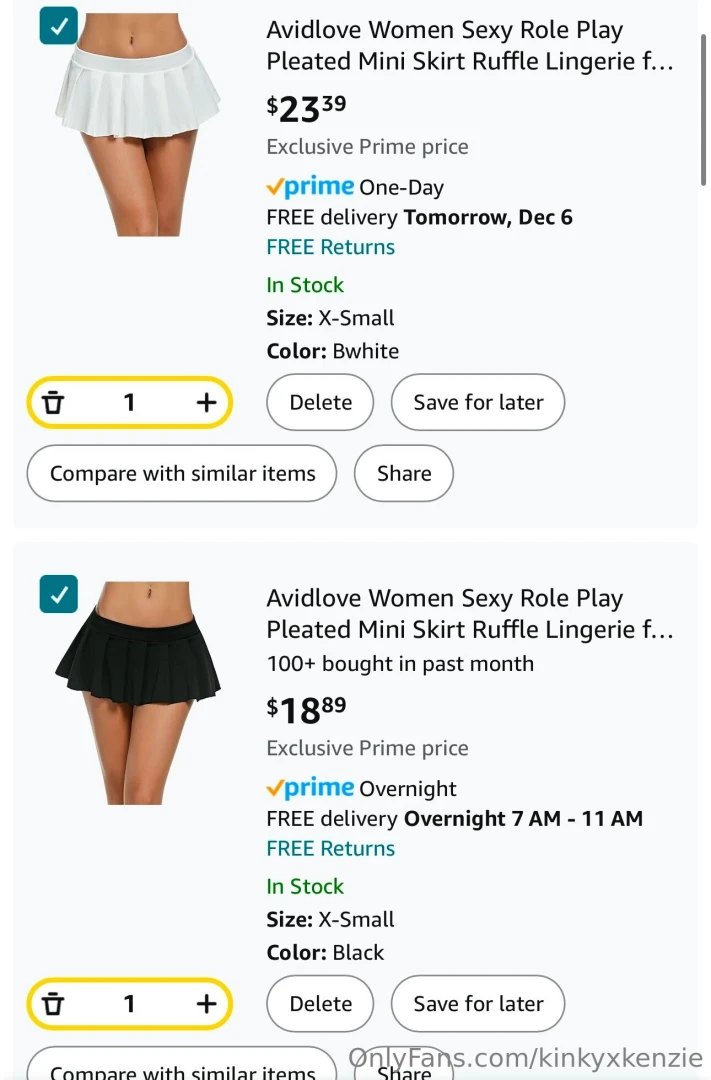This screenshot has height=1080, width=711.
Task: Delete the white Bwhite skirt item
Action: coord(320,402)
